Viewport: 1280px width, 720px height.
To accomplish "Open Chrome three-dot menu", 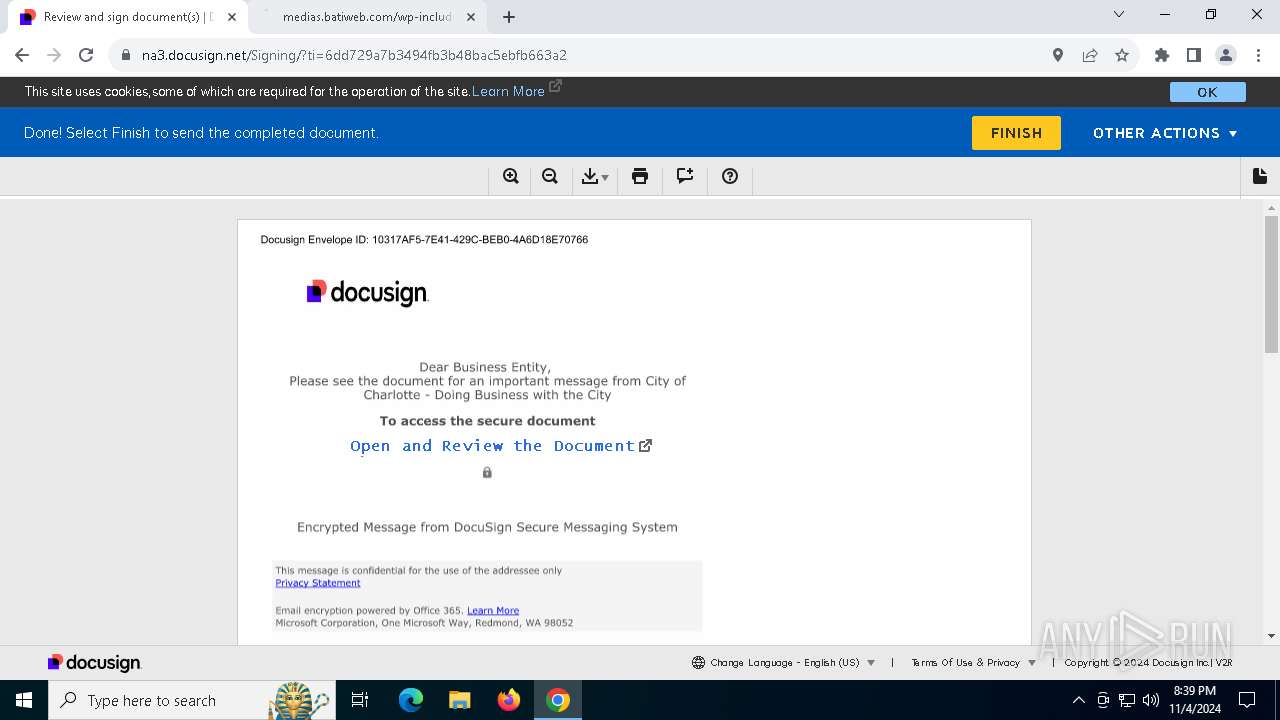I will pyautogui.click(x=1258, y=55).
